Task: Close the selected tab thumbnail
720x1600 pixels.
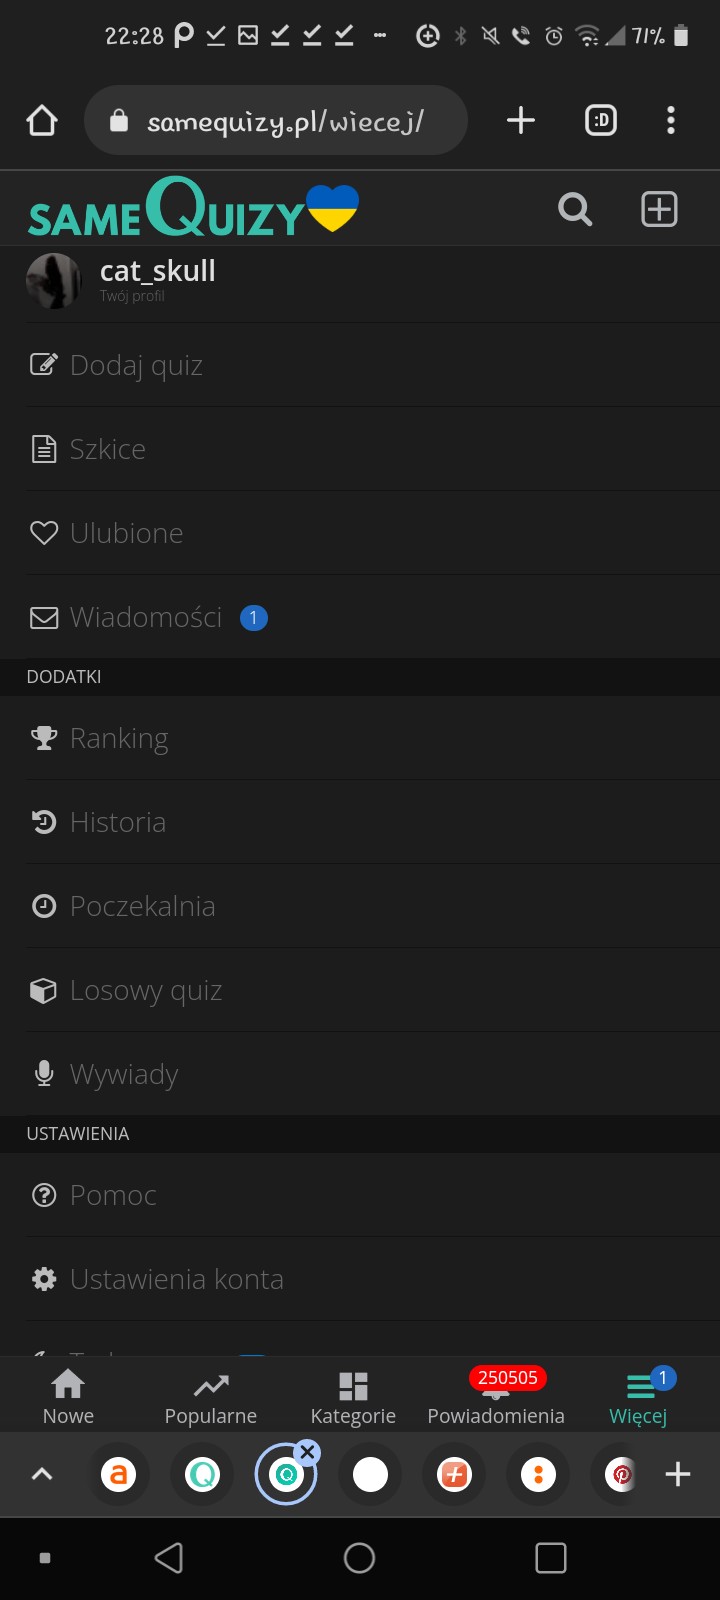Action: [308, 1452]
